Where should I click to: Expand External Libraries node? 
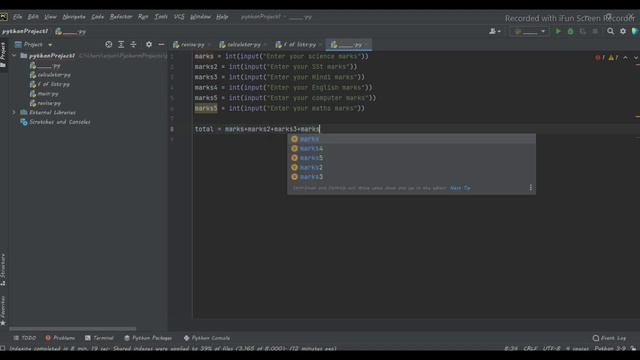pyautogui.click(x=14, y=112)
